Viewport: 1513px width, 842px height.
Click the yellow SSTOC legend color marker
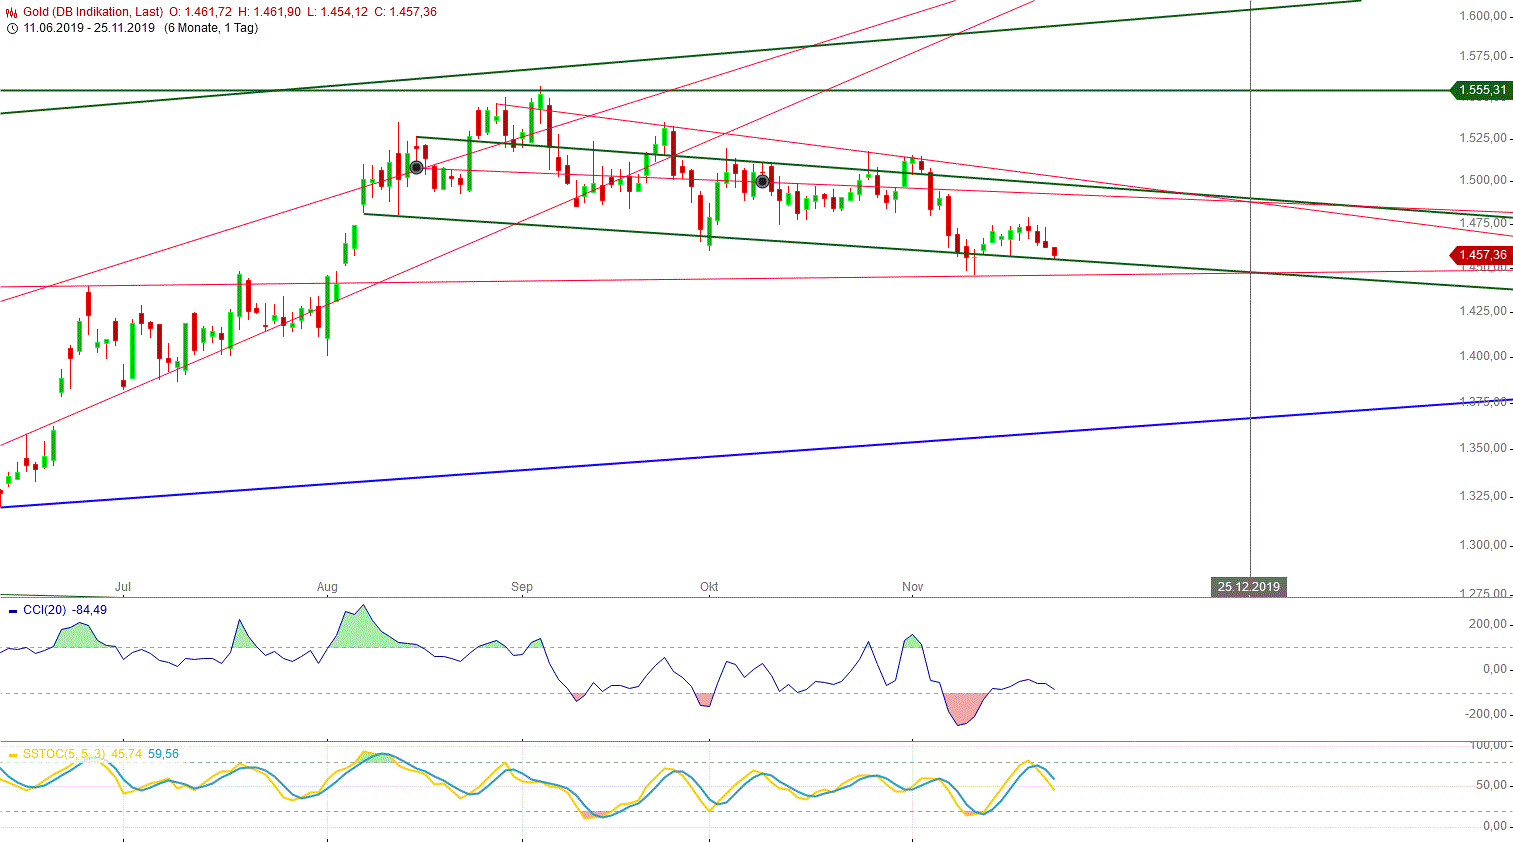point(12,755)
